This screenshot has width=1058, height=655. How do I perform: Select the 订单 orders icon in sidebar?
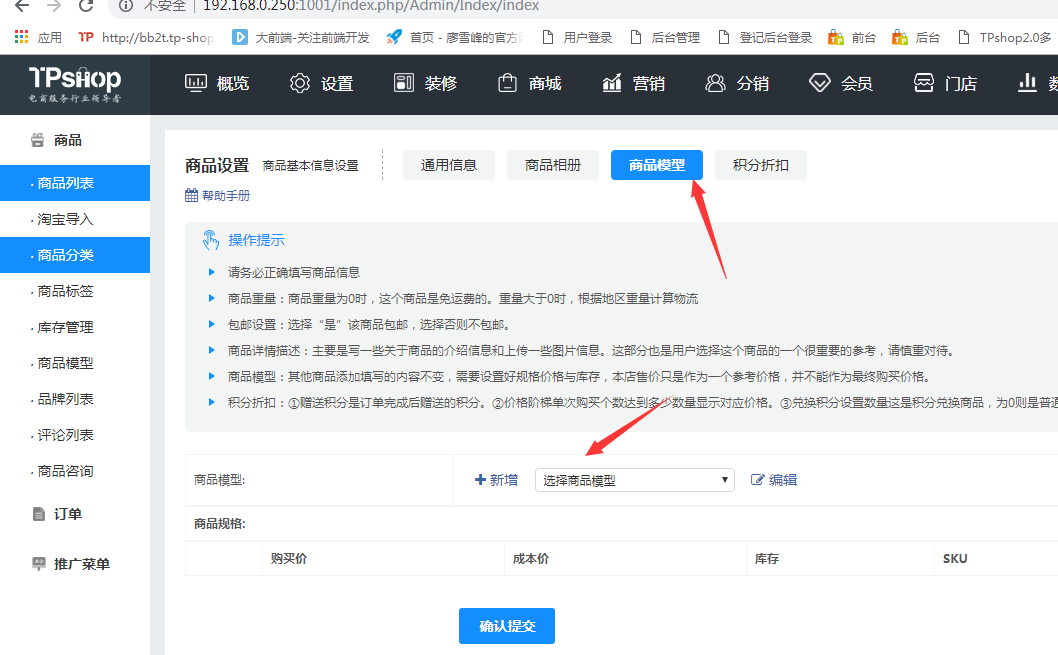click(37, 513)
